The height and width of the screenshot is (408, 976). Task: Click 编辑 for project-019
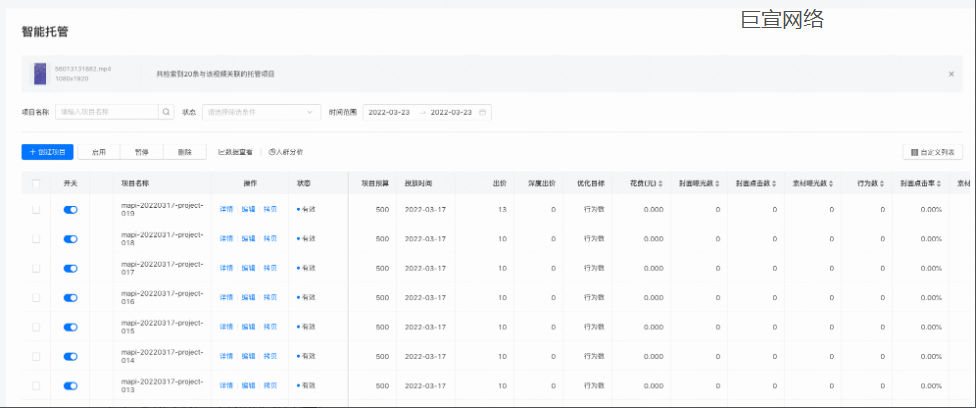[248, 209]
